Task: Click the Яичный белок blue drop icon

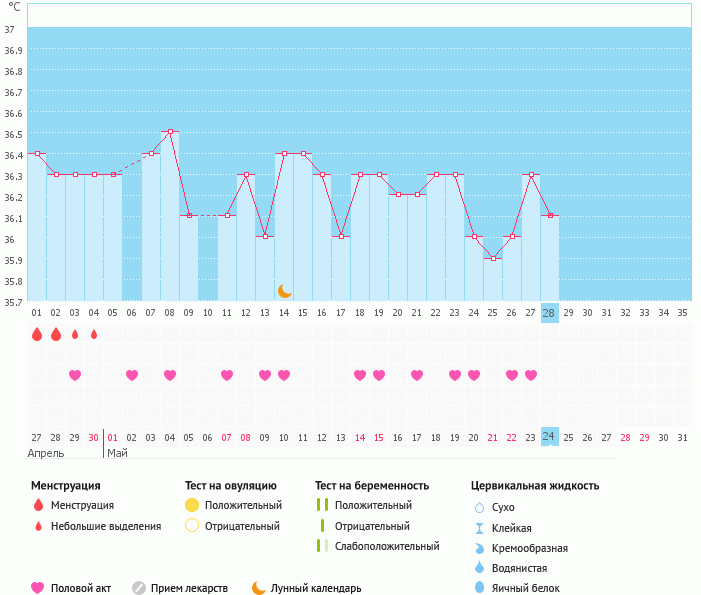Action: [x=479, y=588]
